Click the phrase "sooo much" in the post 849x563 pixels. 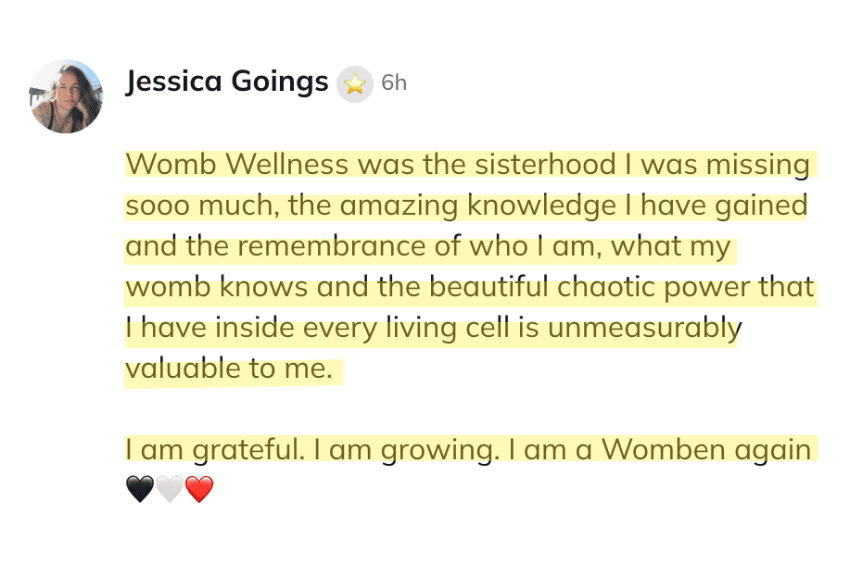point(189,205)
